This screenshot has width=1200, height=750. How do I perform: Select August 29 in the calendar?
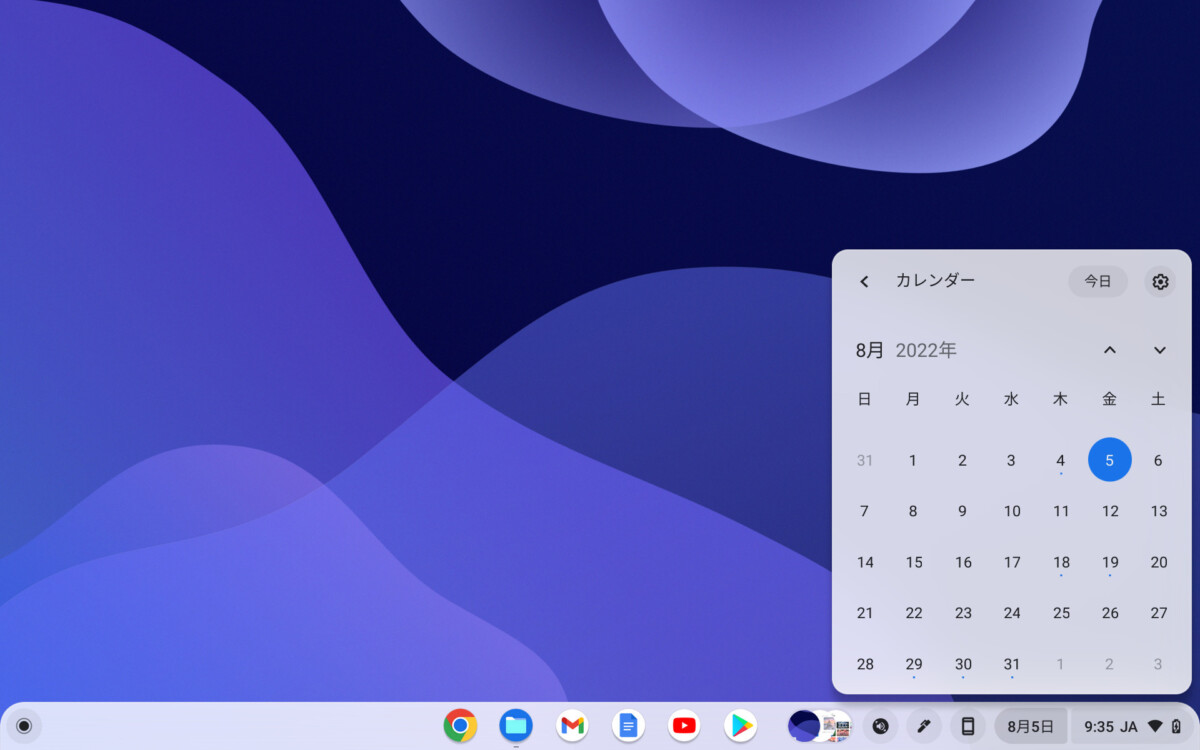(914, 664)
